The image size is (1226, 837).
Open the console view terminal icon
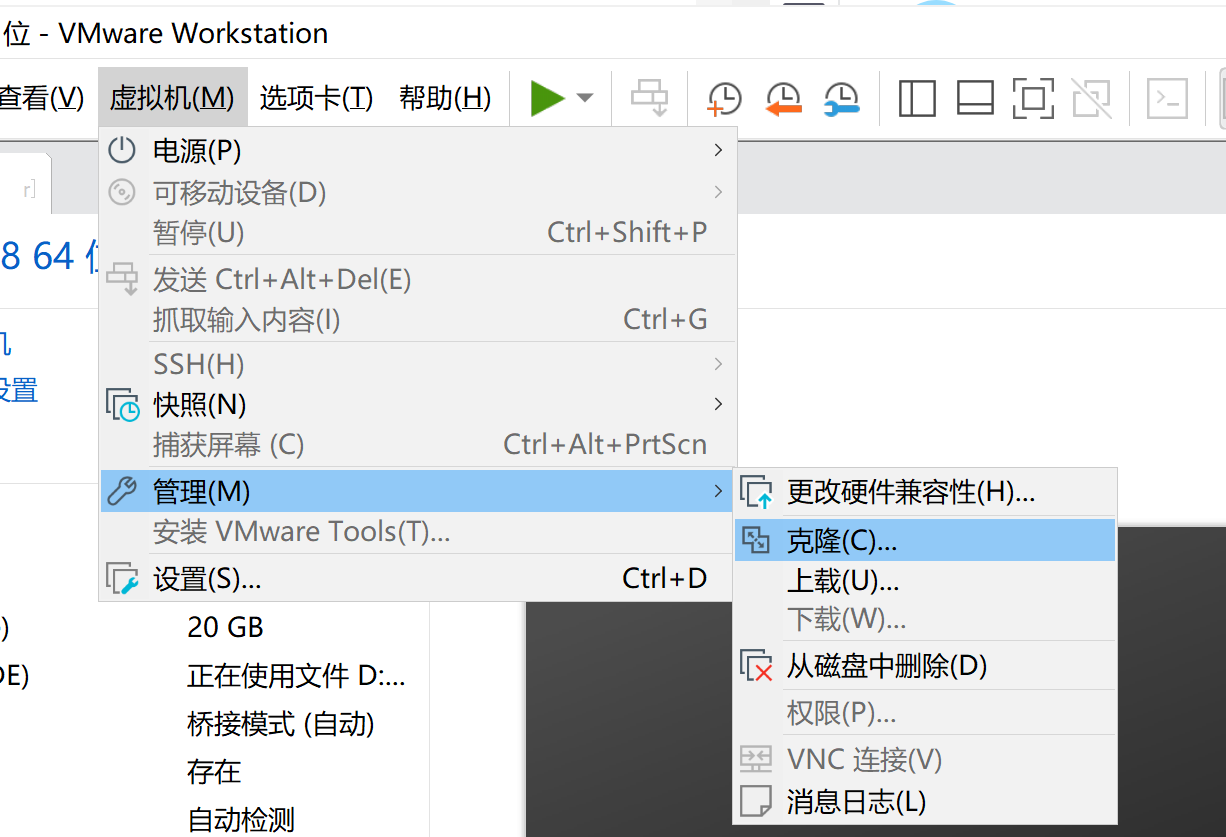[1167, 98]
